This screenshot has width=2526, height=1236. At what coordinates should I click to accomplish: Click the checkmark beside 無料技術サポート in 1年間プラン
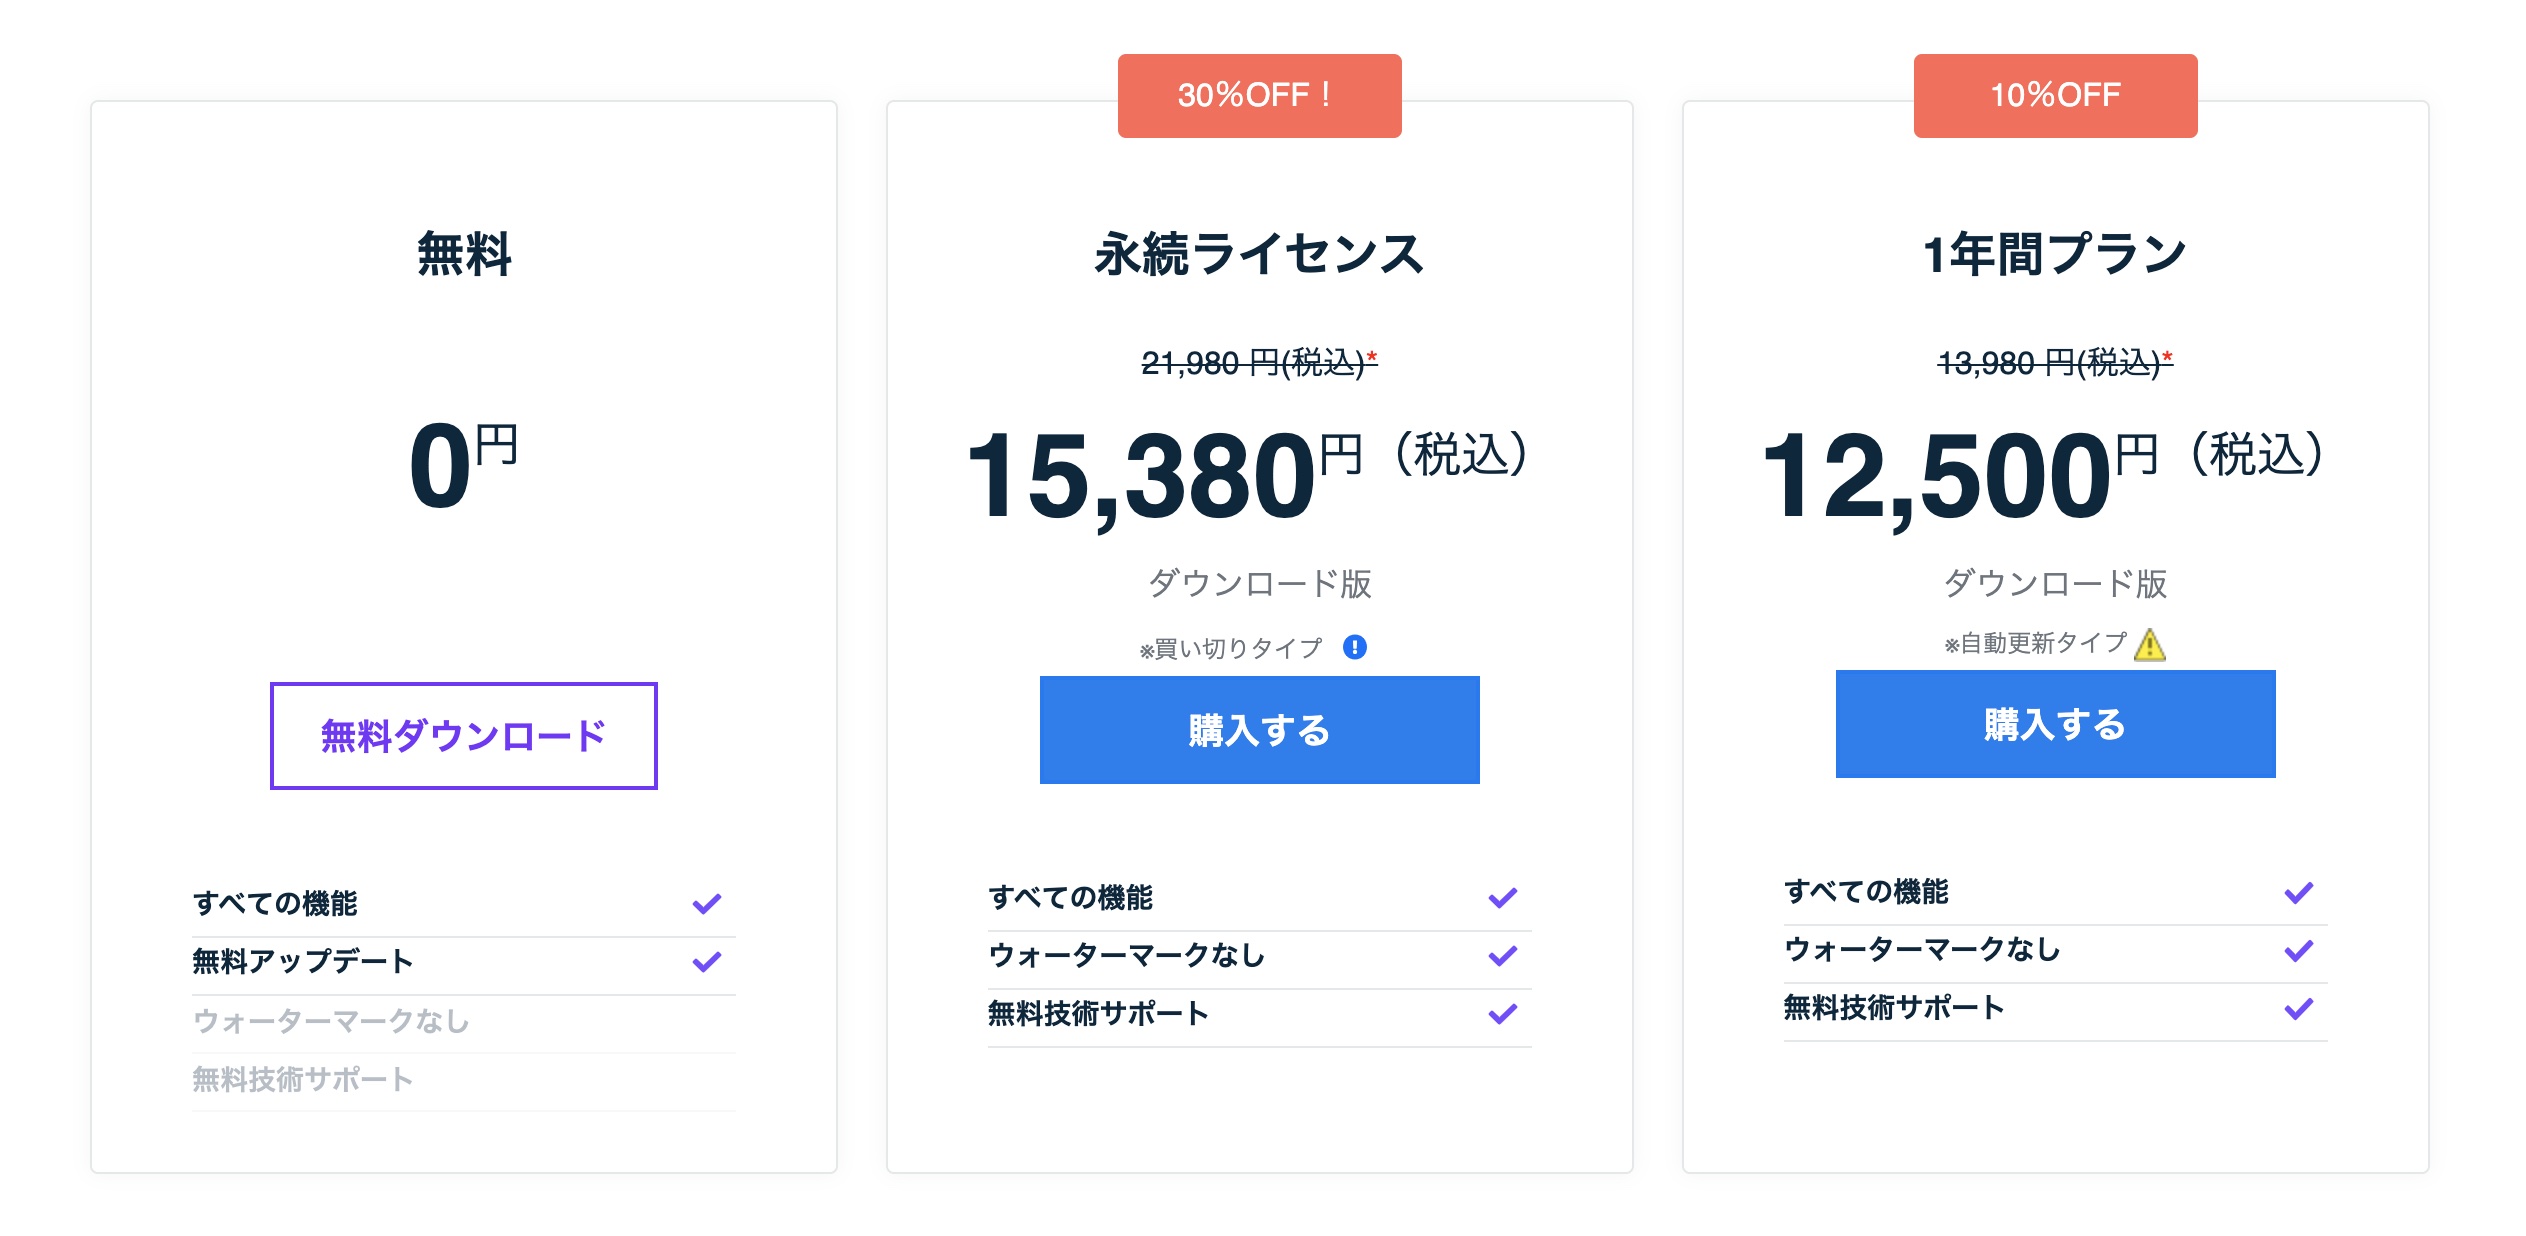click(2296, 1009)
